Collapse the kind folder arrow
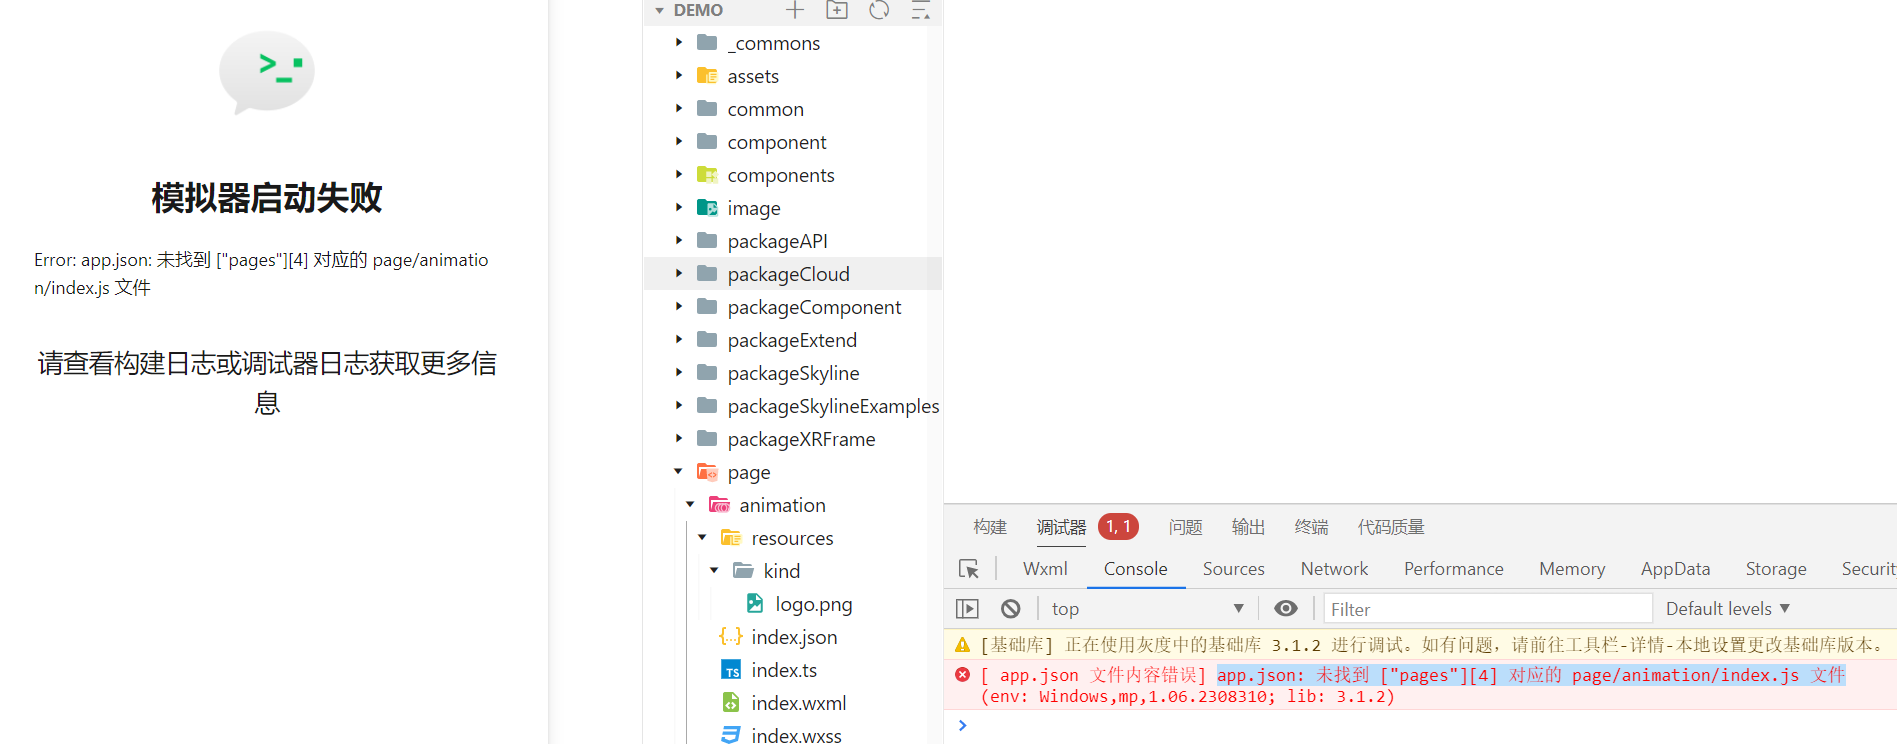This screenshot has height=744, width=1897. click(x=715, y=570)
